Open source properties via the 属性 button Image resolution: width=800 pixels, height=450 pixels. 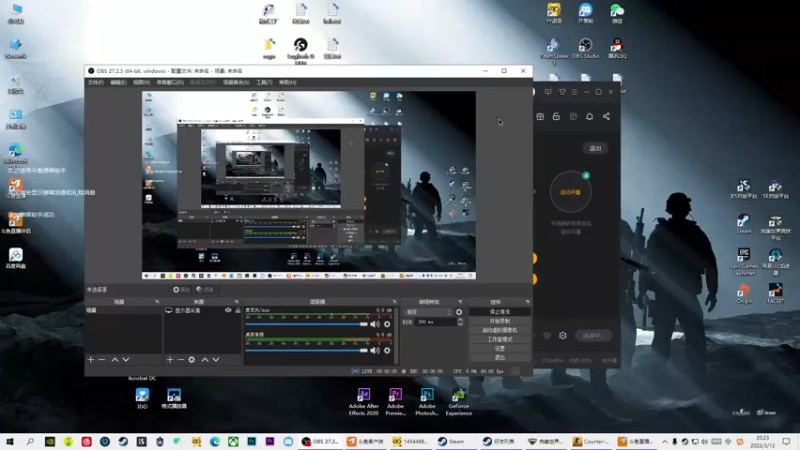[181, 289]
